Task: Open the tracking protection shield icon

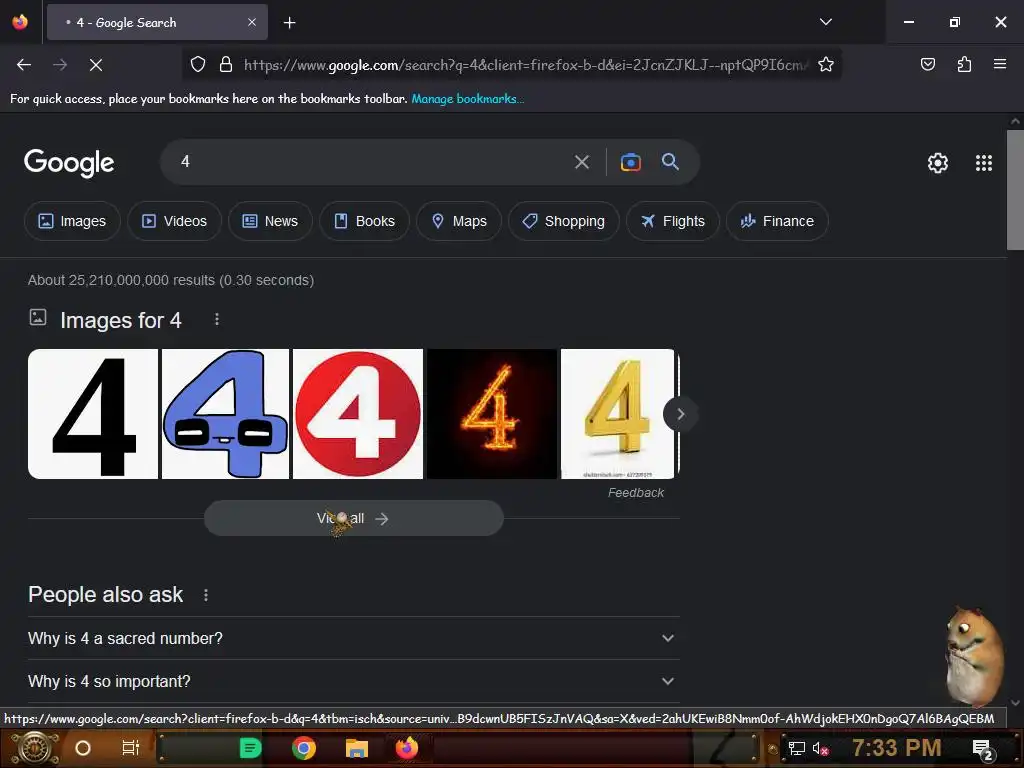Action: (198, 64)
